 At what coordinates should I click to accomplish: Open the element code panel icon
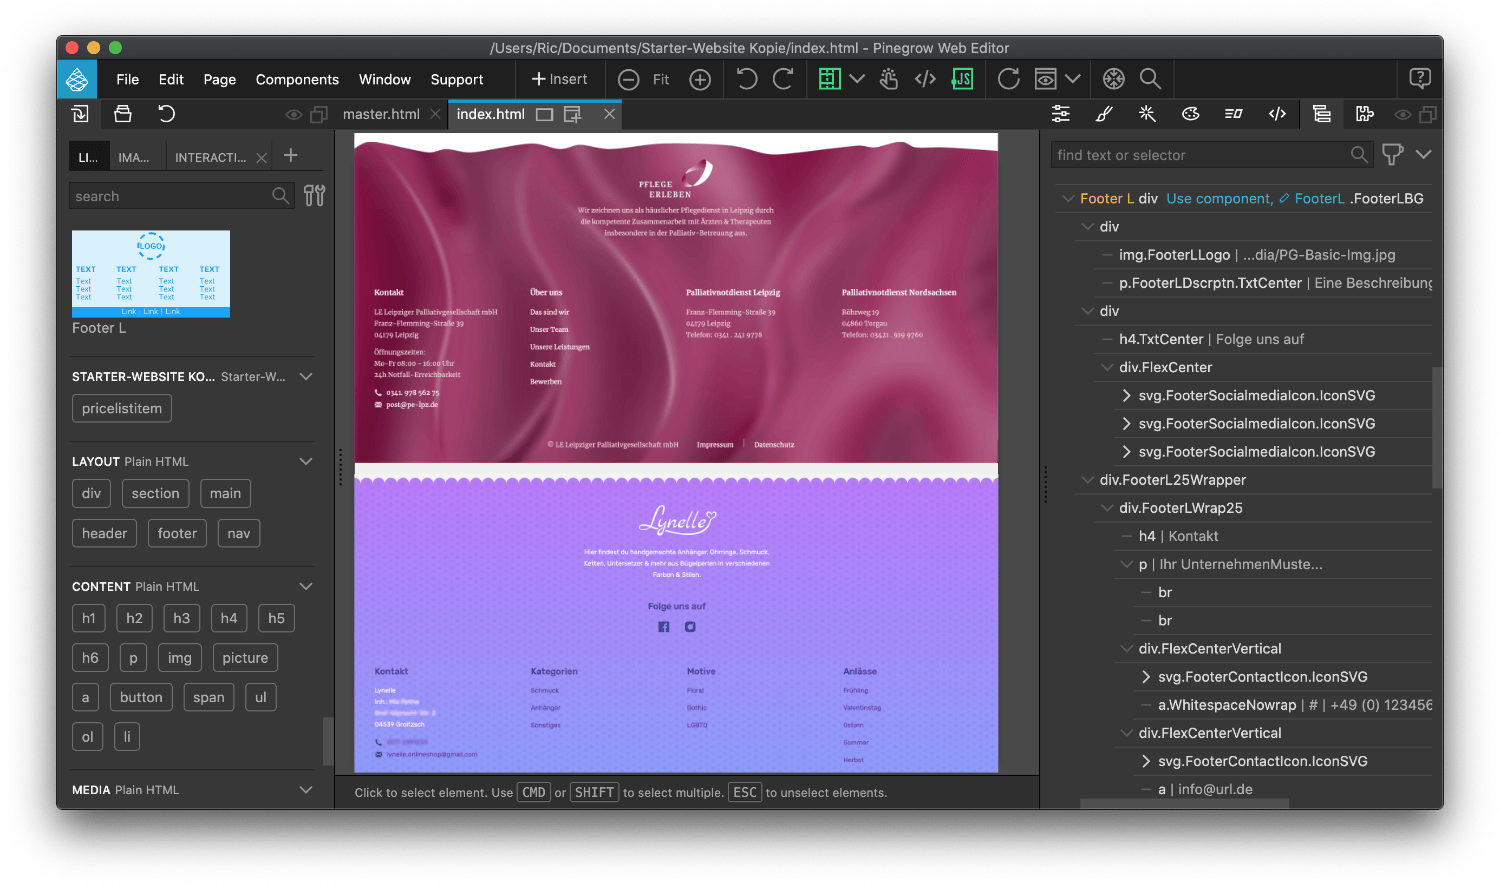tap(1277, 114)
